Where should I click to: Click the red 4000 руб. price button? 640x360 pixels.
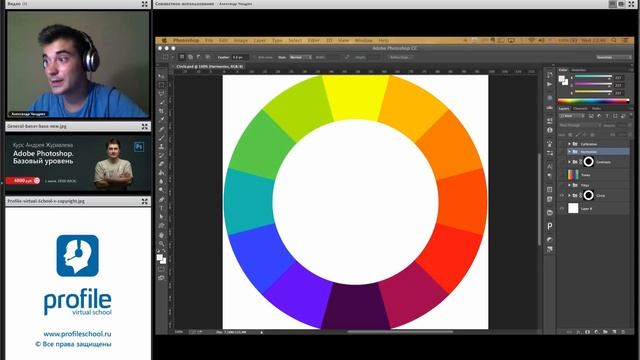tap(23, 180)
